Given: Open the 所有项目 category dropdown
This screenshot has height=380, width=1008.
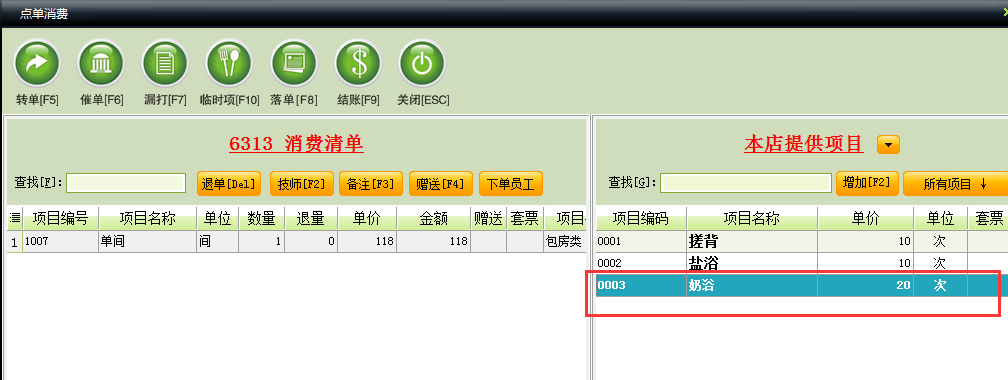Looking at the screenshot, I should click(955, 184).
